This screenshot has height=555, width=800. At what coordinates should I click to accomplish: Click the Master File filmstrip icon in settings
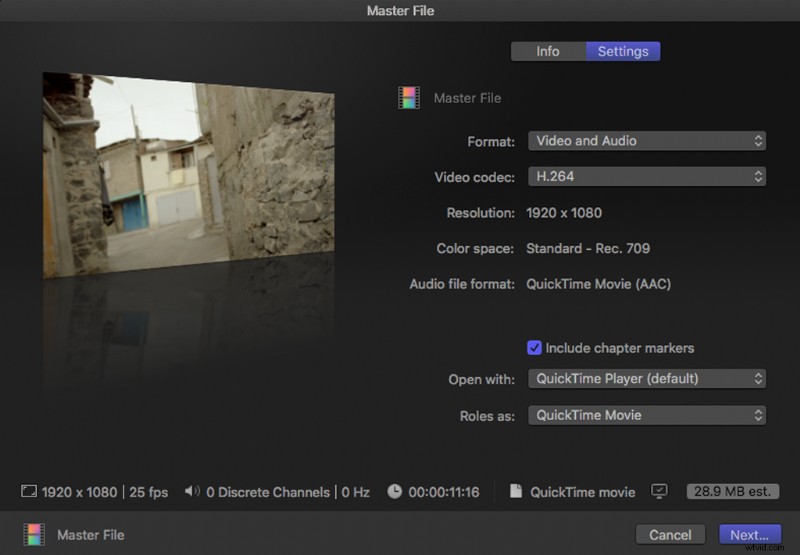coord(409,98)
